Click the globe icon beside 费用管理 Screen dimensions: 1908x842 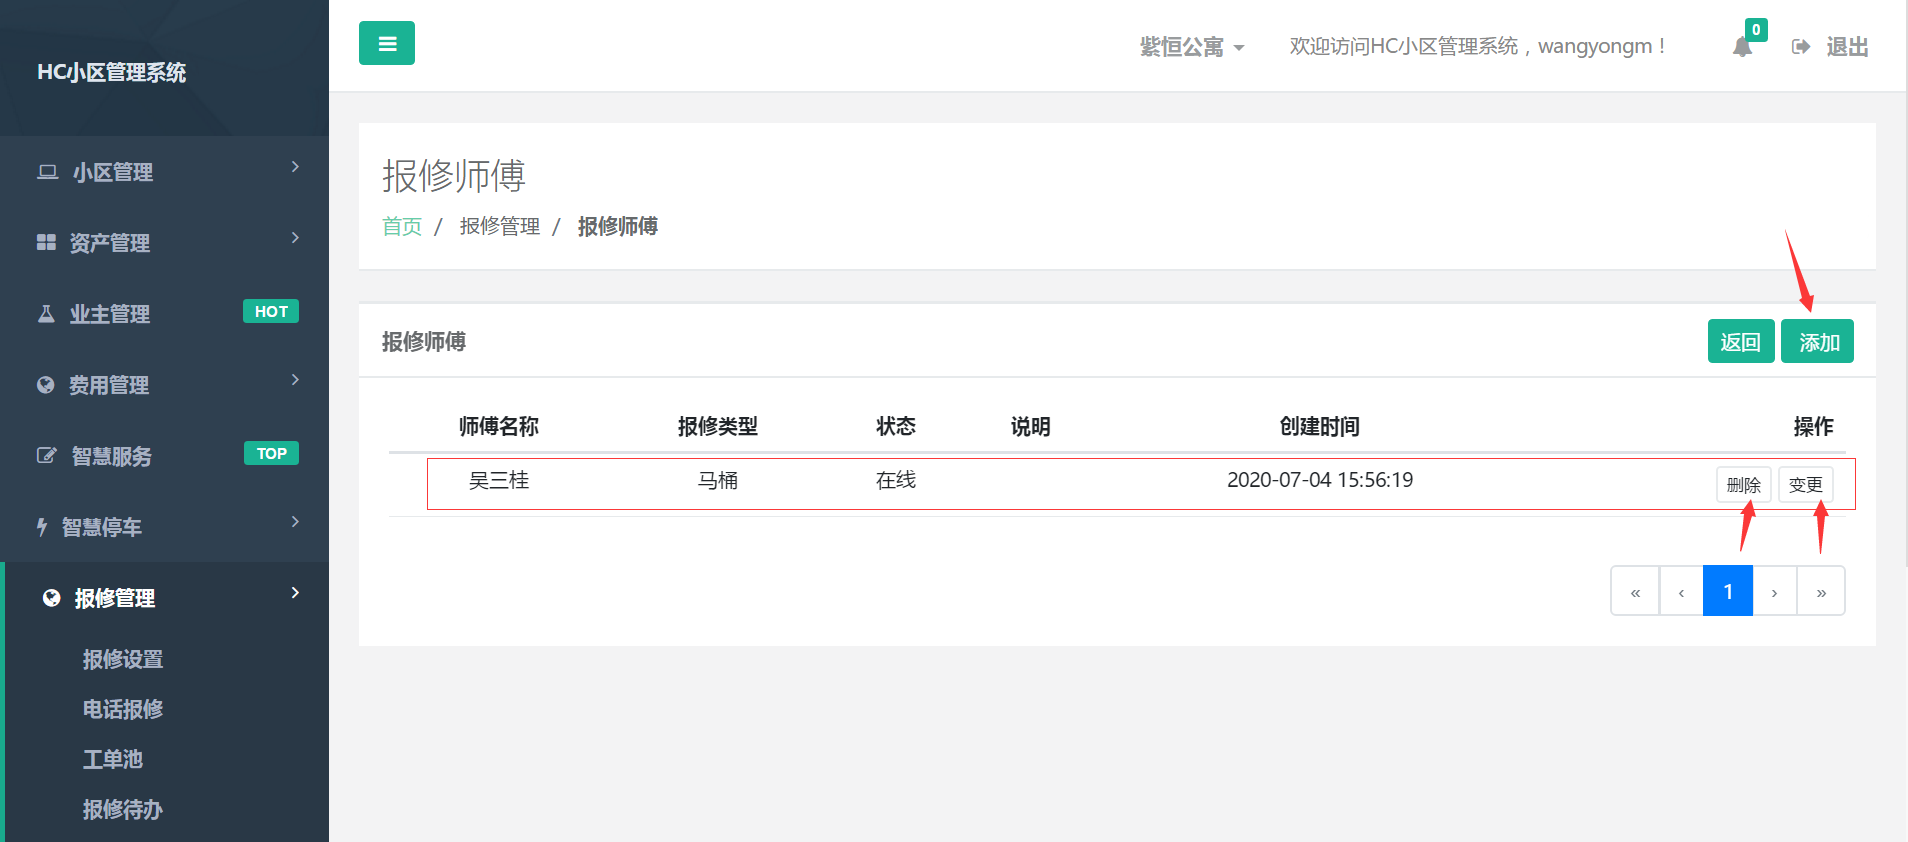46,385
